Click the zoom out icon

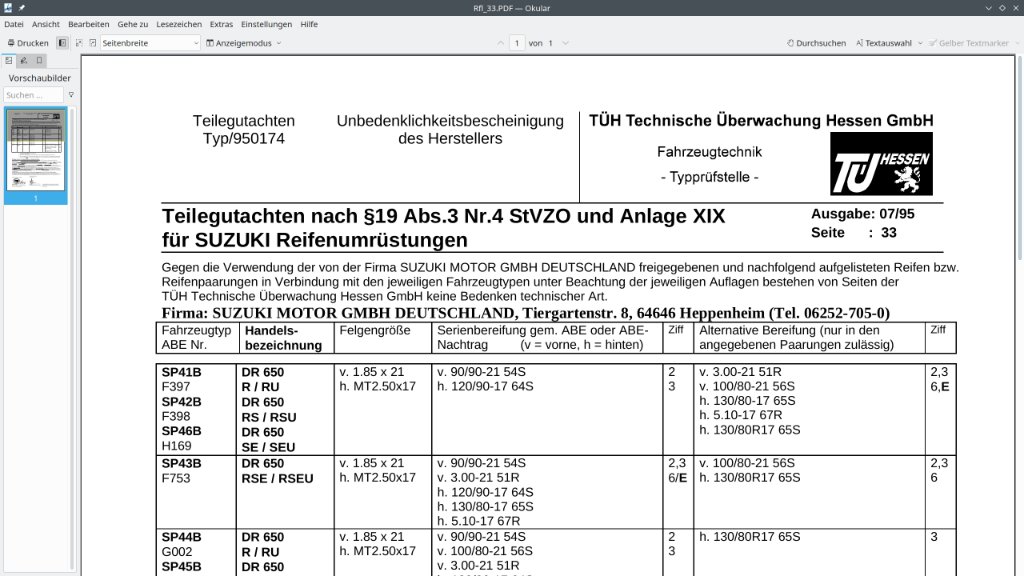[x=79, y=43]
